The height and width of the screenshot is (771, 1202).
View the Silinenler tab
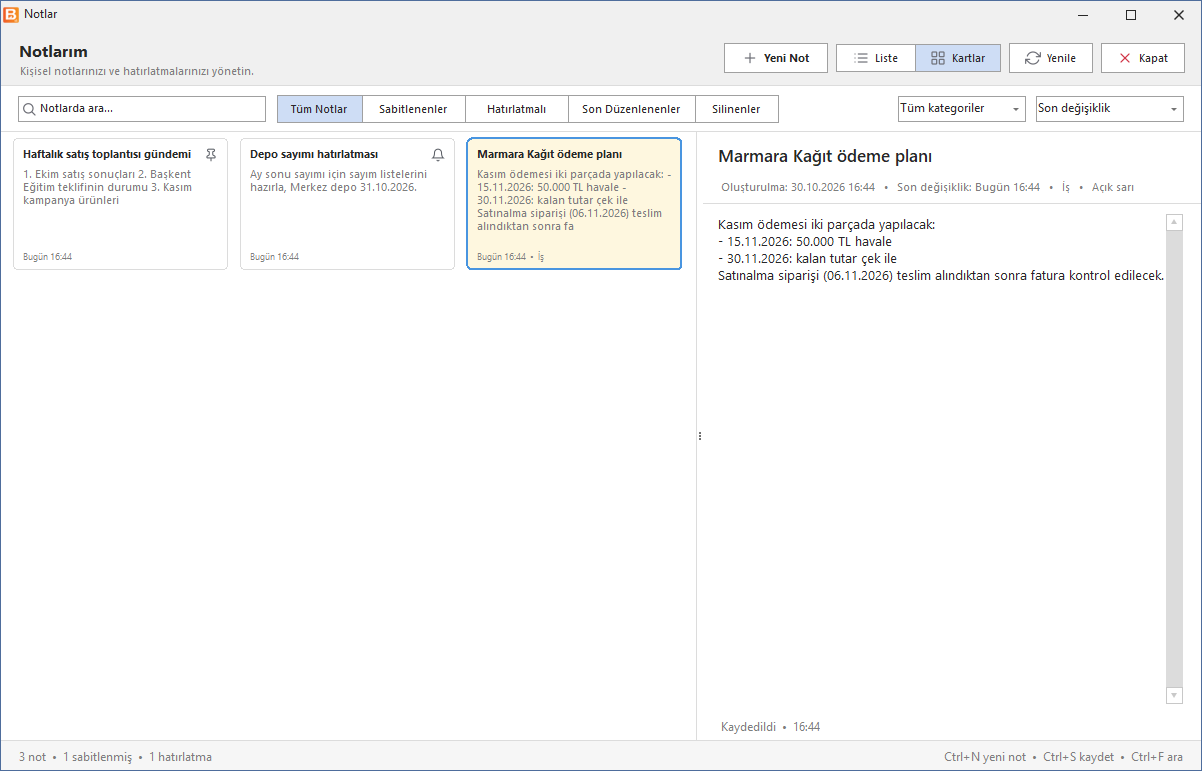736,109
